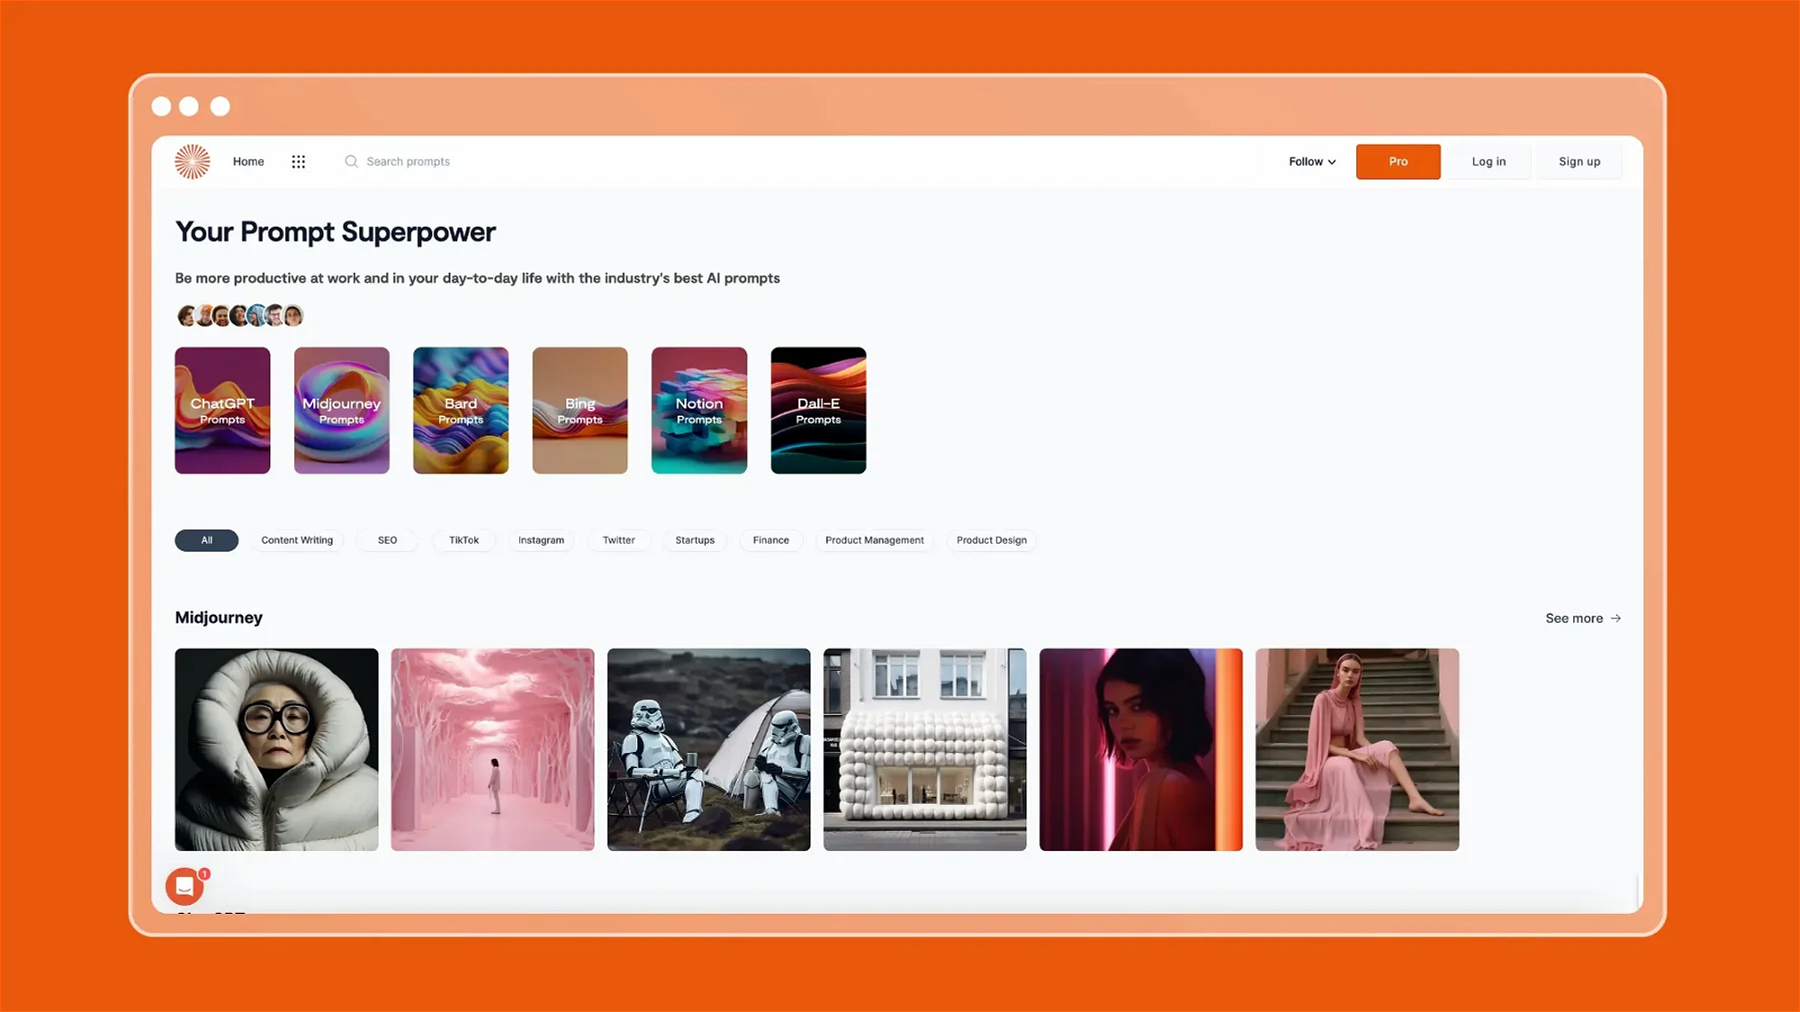Select the TikTok filter chip
This screenshot has height=1012, width=1800.
[x=464, y=540]
